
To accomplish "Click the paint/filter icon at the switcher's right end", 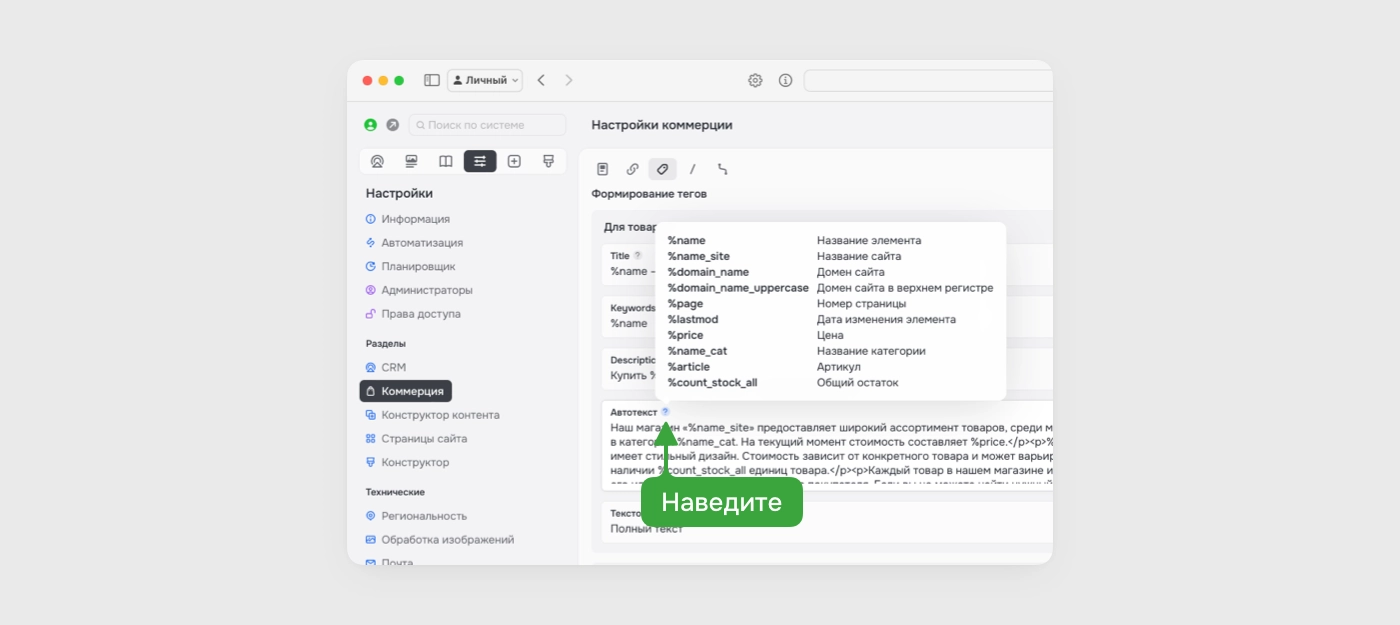I will coord(548,160).
